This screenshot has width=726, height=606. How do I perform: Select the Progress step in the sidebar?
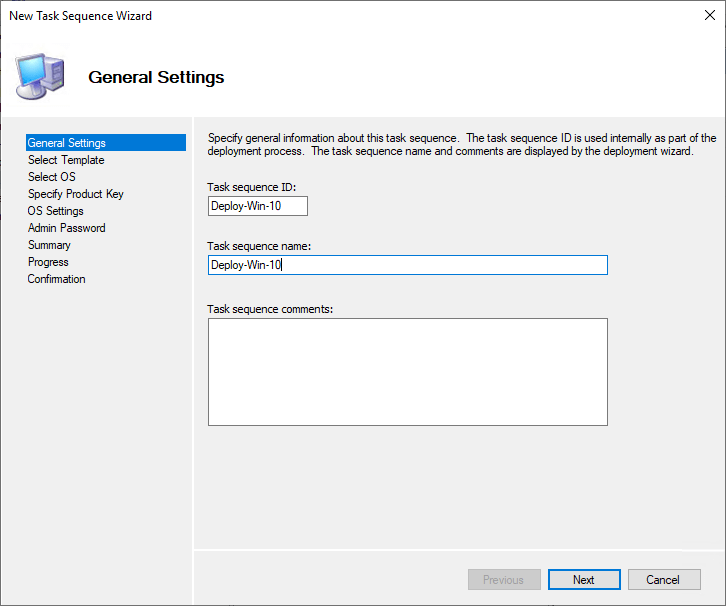[x=49, y=262]
